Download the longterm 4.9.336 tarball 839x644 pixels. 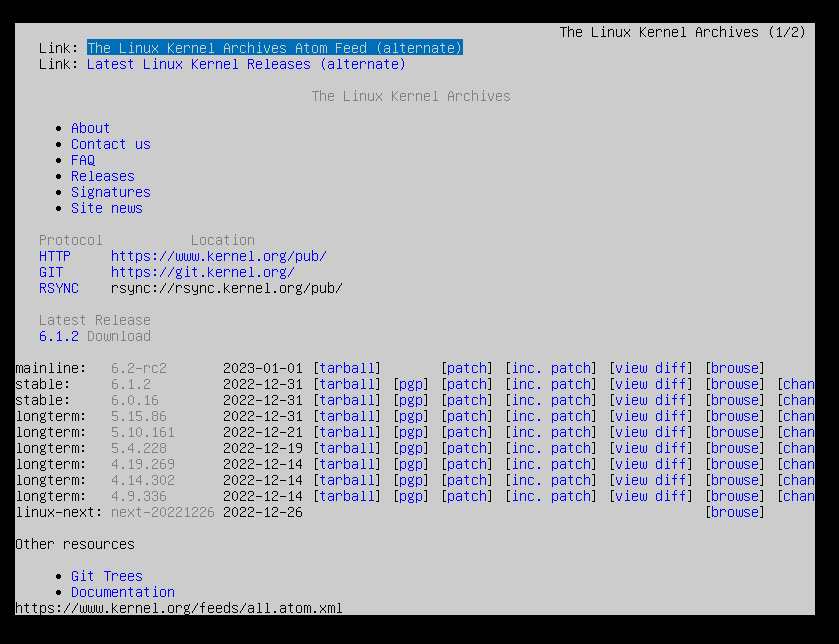[347, 497]
